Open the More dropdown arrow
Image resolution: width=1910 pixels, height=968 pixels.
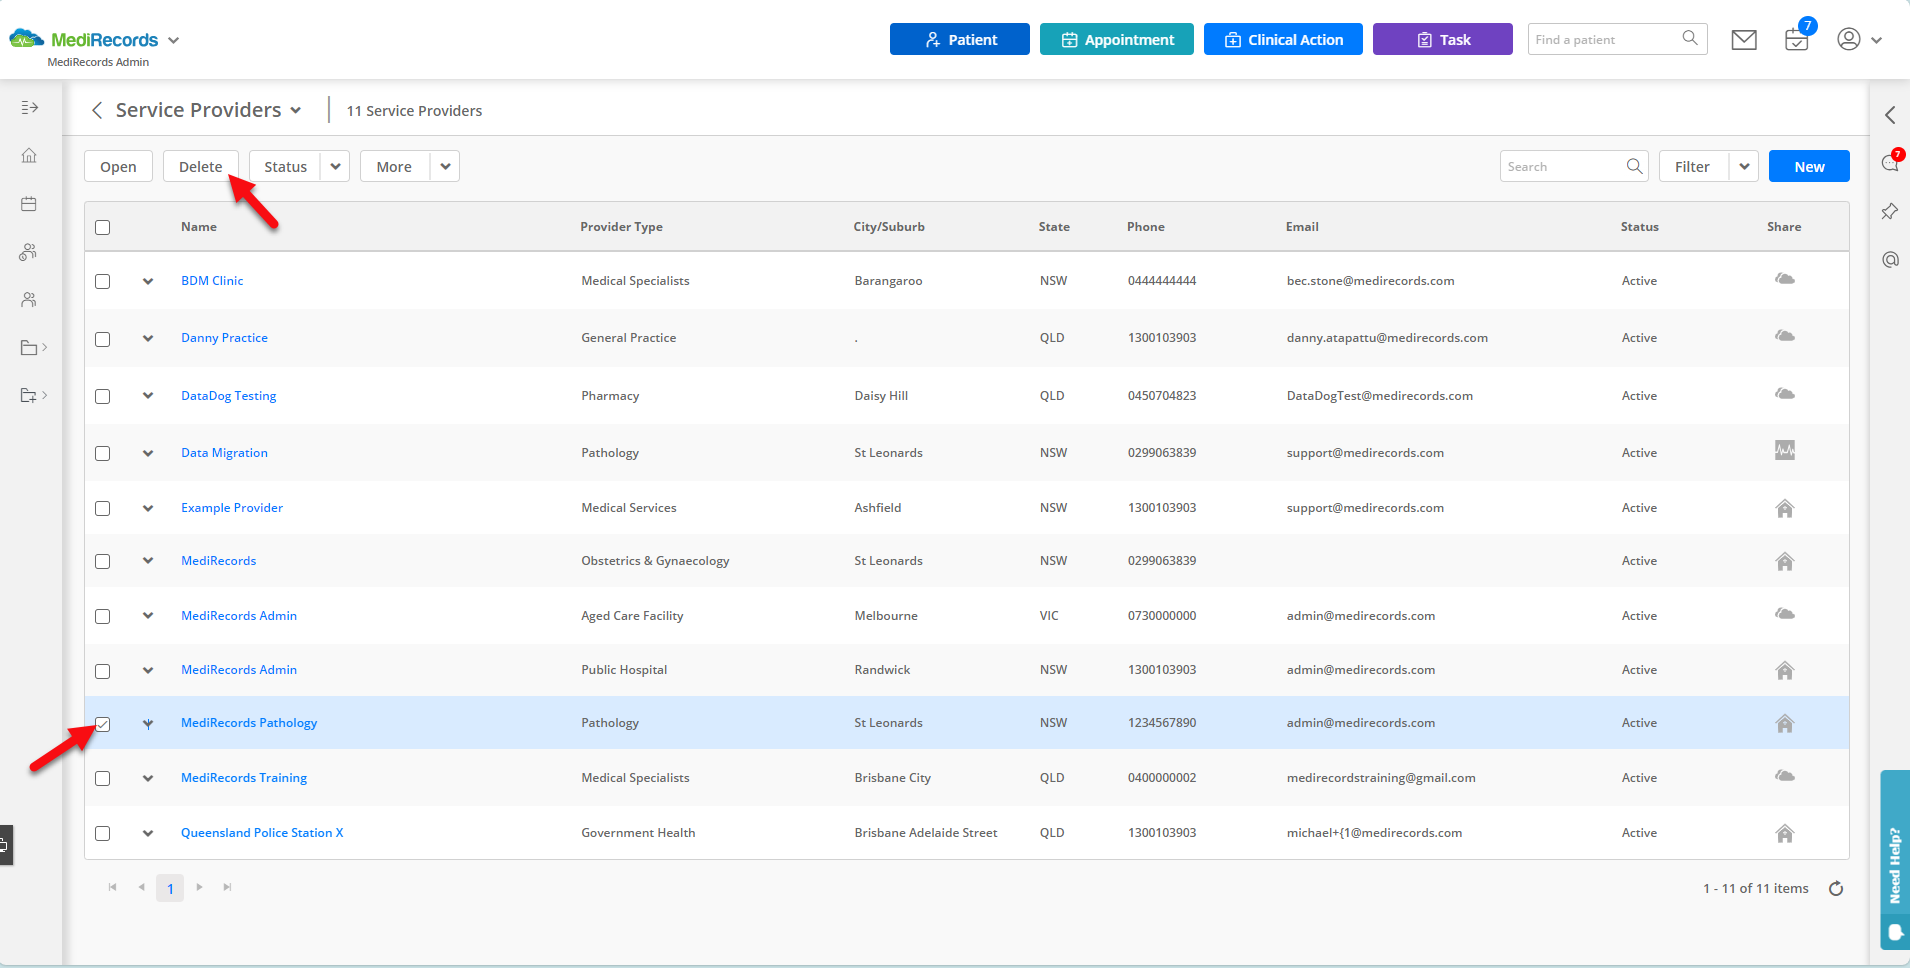tap(445, 166)
